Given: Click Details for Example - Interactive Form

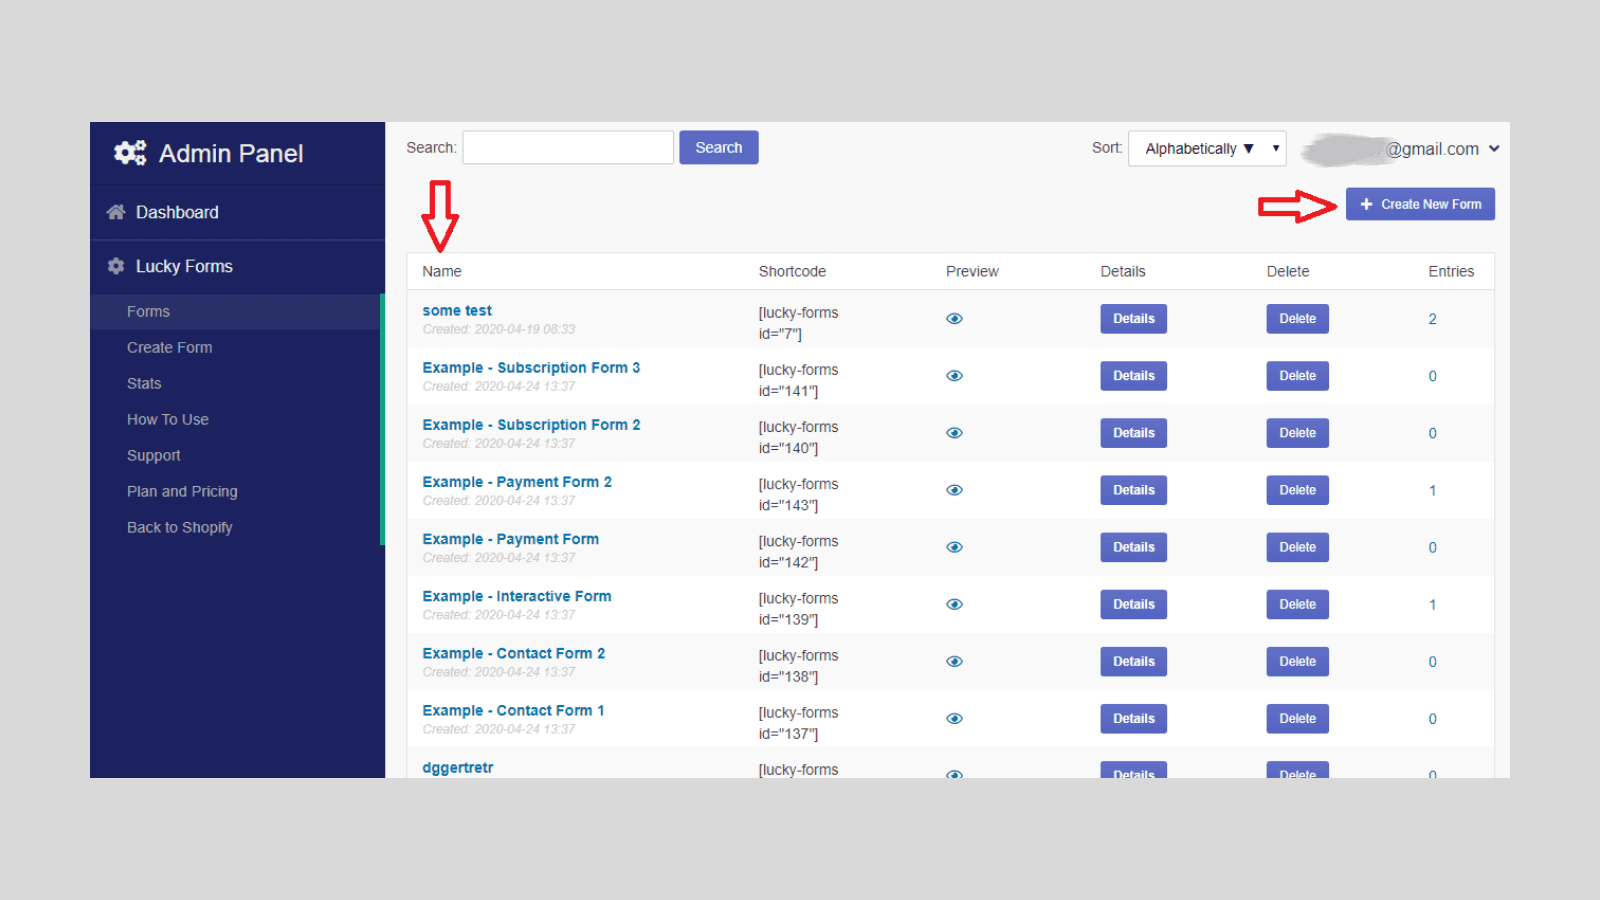Looking at the screenshot, I should pos(1133,604).
